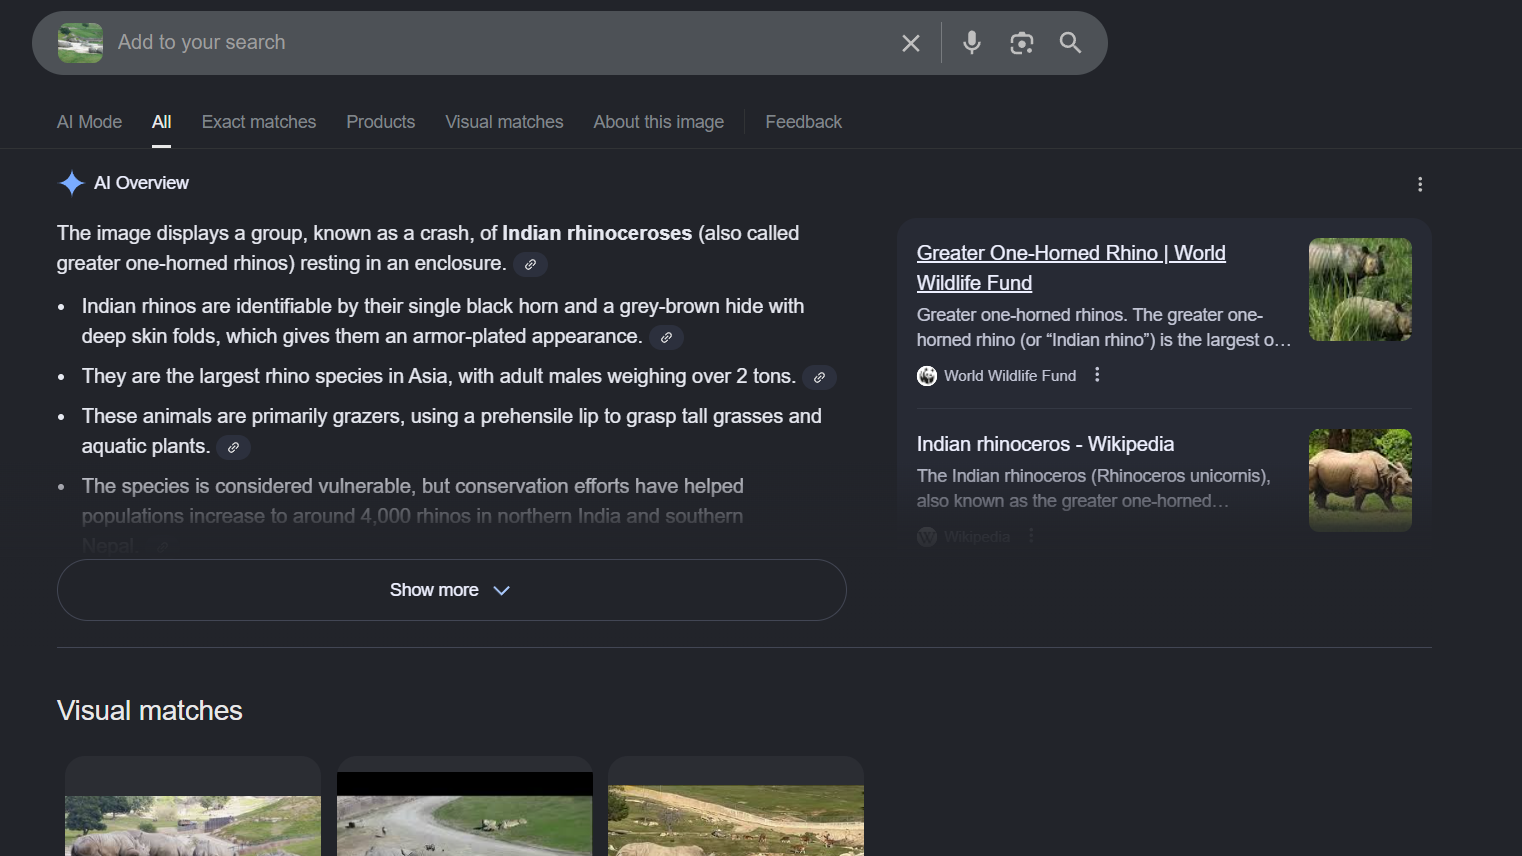Open source link after enclosure sentence

tap(530, 265)
